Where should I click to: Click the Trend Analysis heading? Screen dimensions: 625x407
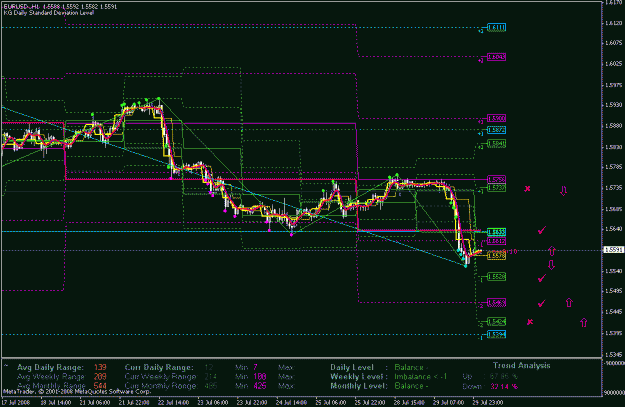pyautogui.click(x=521, y=365)
